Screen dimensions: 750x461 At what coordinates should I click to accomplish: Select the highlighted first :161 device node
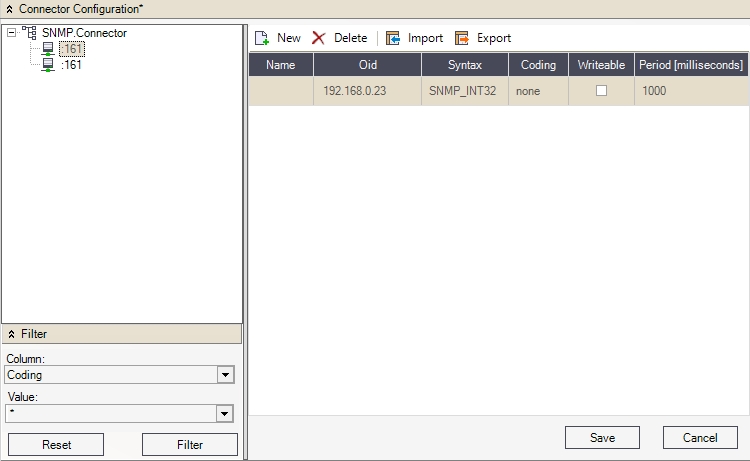pos(71,49)
